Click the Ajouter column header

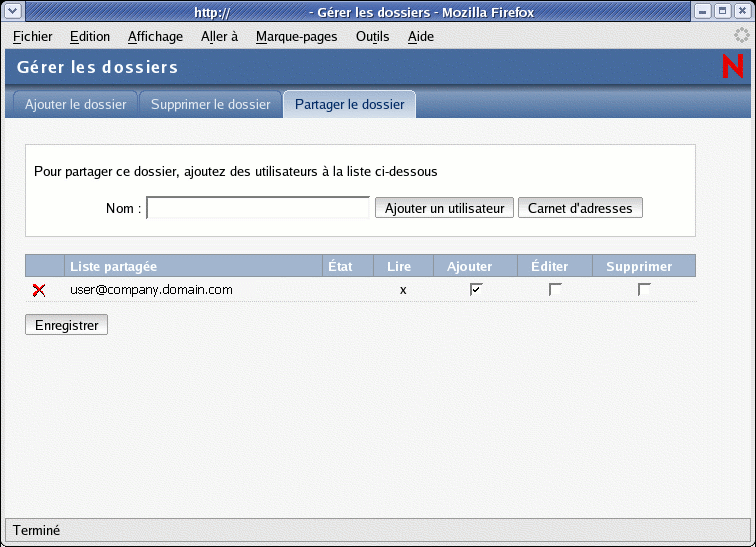[x=475, y=266]
